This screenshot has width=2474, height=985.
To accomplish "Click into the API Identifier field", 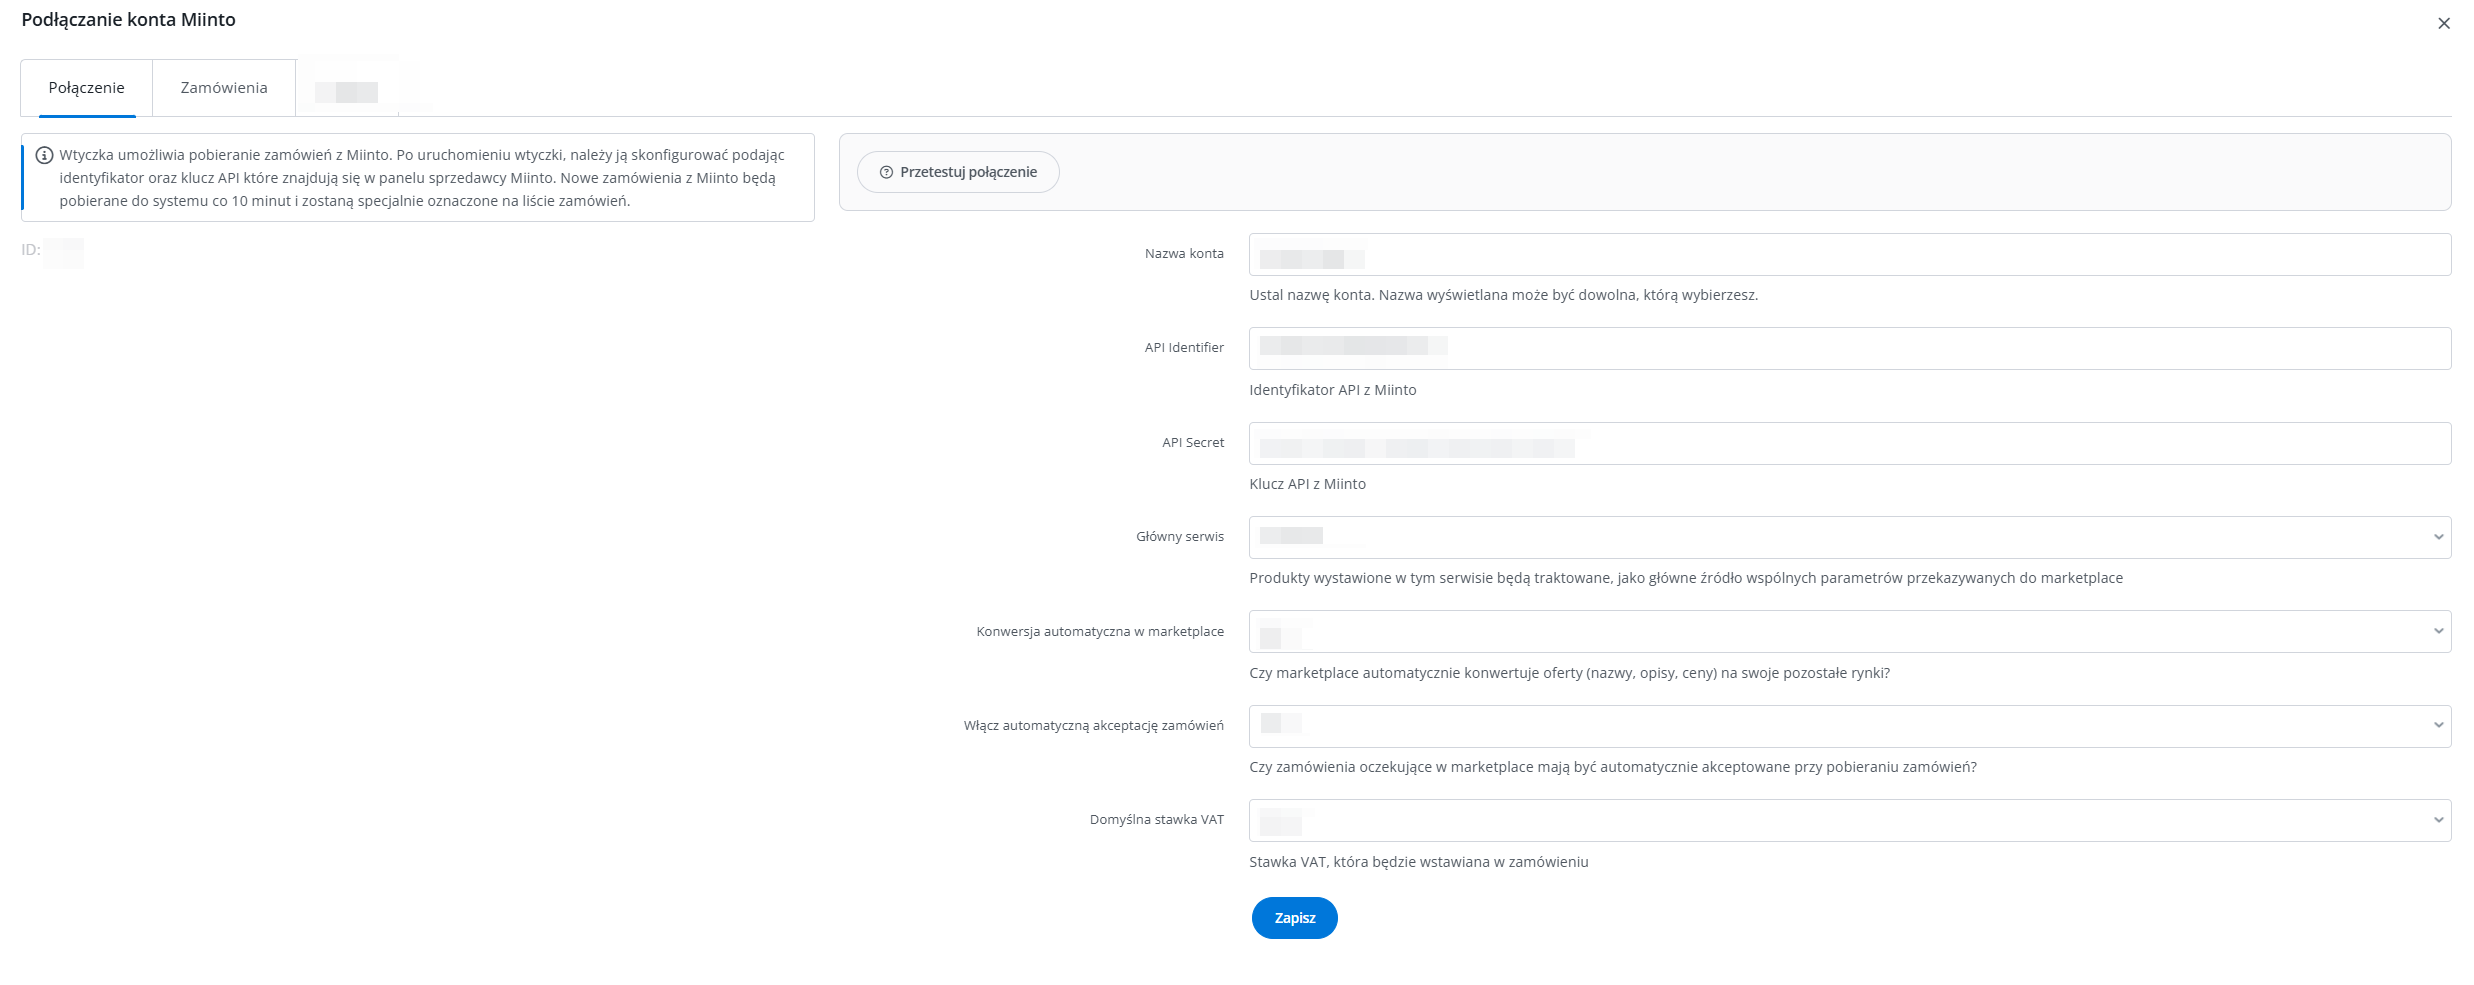I will pyautogui.click(x=1848, y=348).
